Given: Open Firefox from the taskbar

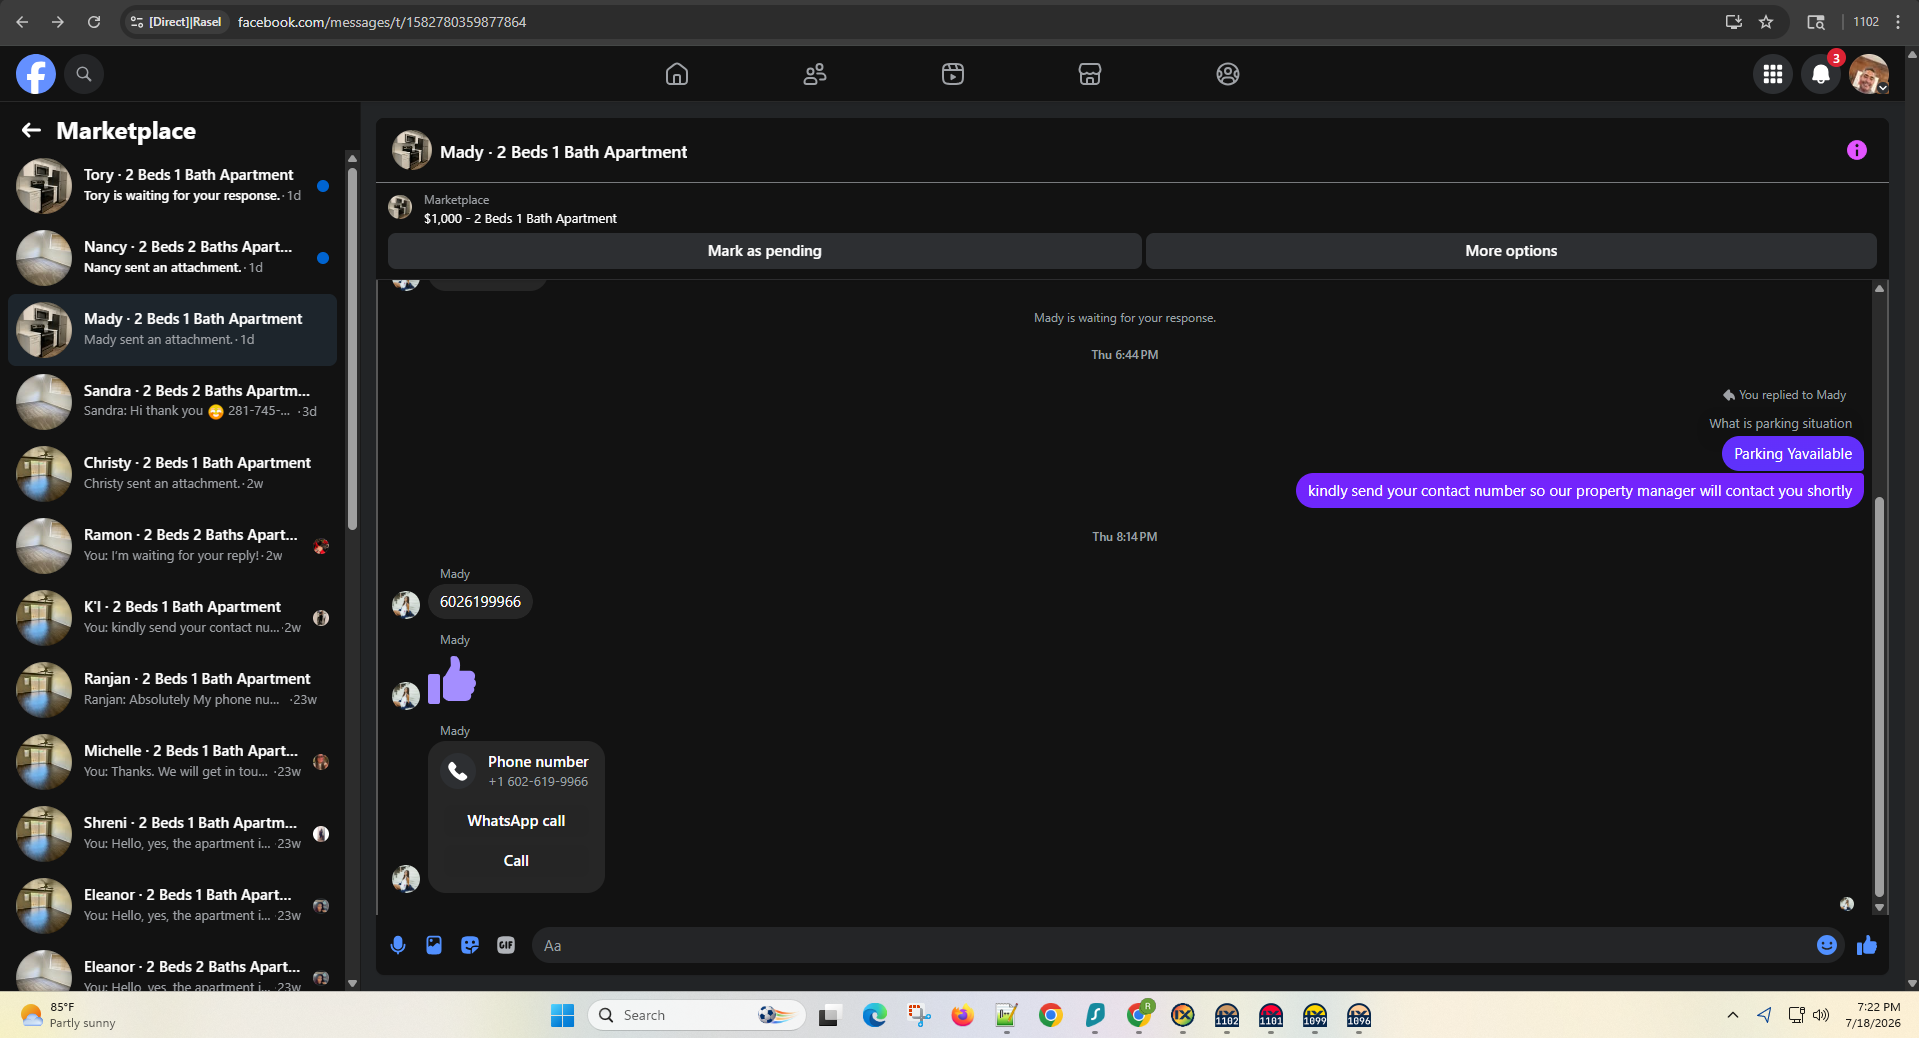Looking at the screenshot, I should coord(962,1015).
